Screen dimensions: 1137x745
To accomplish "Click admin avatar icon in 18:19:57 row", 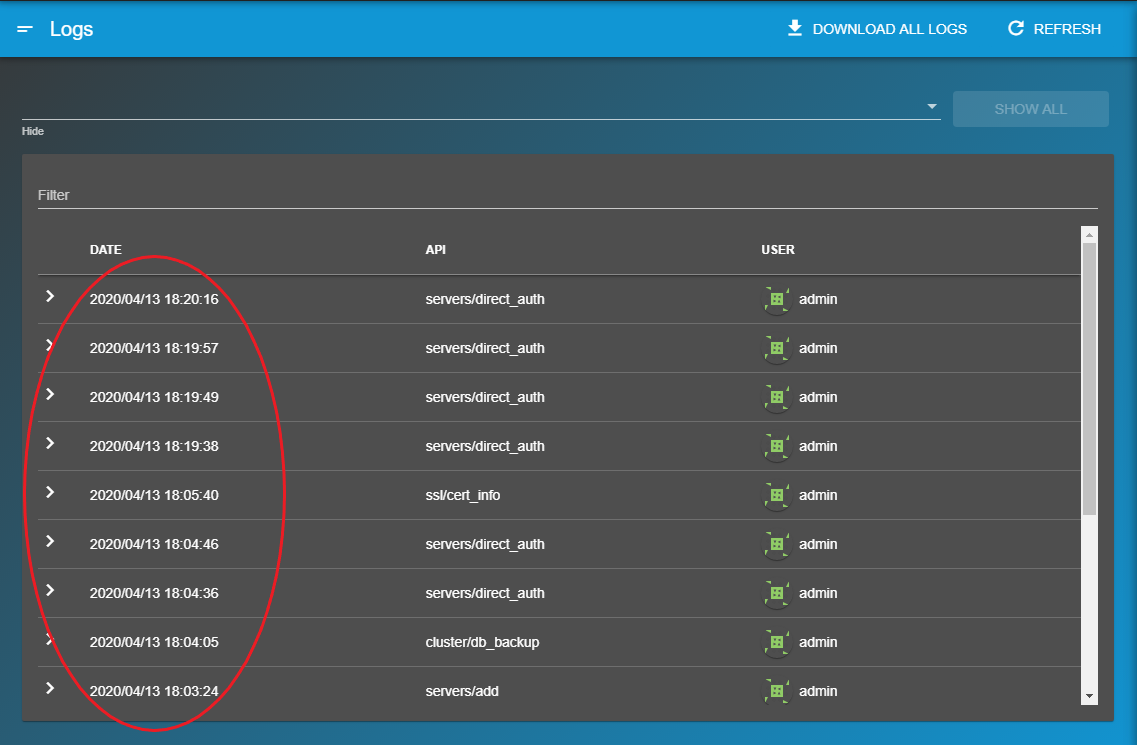I will pyautogui.click(x=777, y=348).
